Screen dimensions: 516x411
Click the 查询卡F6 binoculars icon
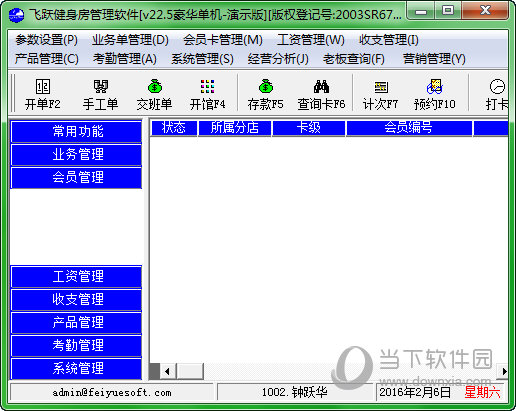pos(321,86)
